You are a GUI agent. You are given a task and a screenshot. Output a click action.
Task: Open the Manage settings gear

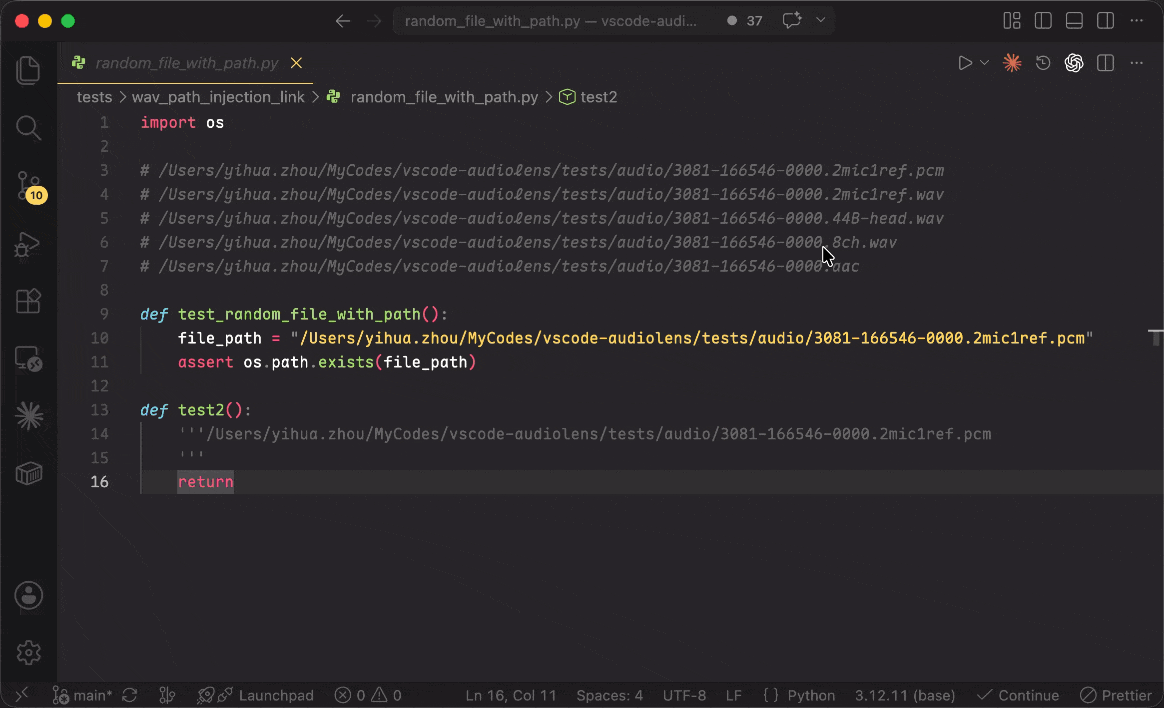tap(29, 652)
